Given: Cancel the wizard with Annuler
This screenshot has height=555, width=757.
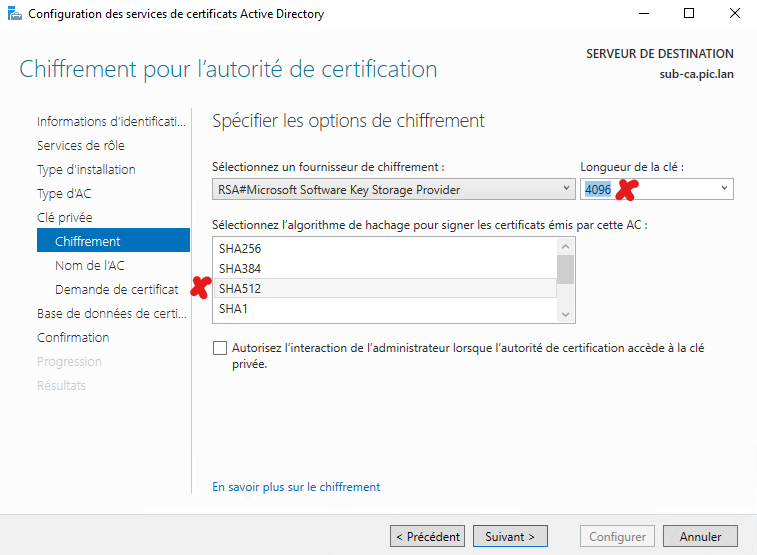Looking at the screenshot, I should point(700,537).
